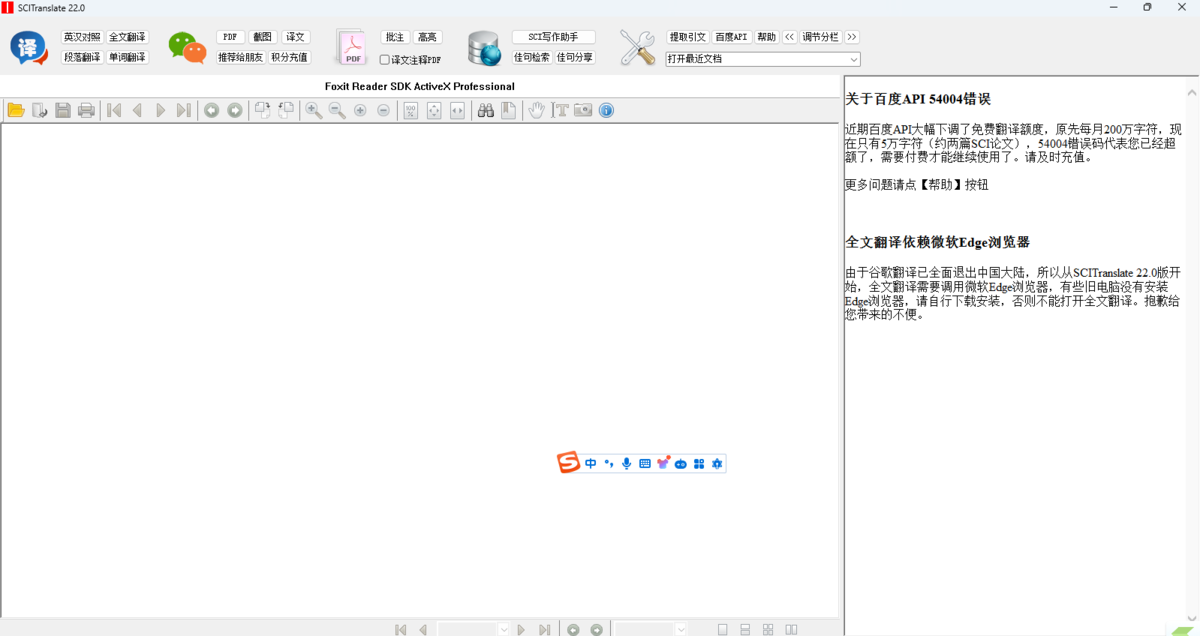Click the gray floppy disk save icon
This screenshot has height=636, width=1200.
63,110
